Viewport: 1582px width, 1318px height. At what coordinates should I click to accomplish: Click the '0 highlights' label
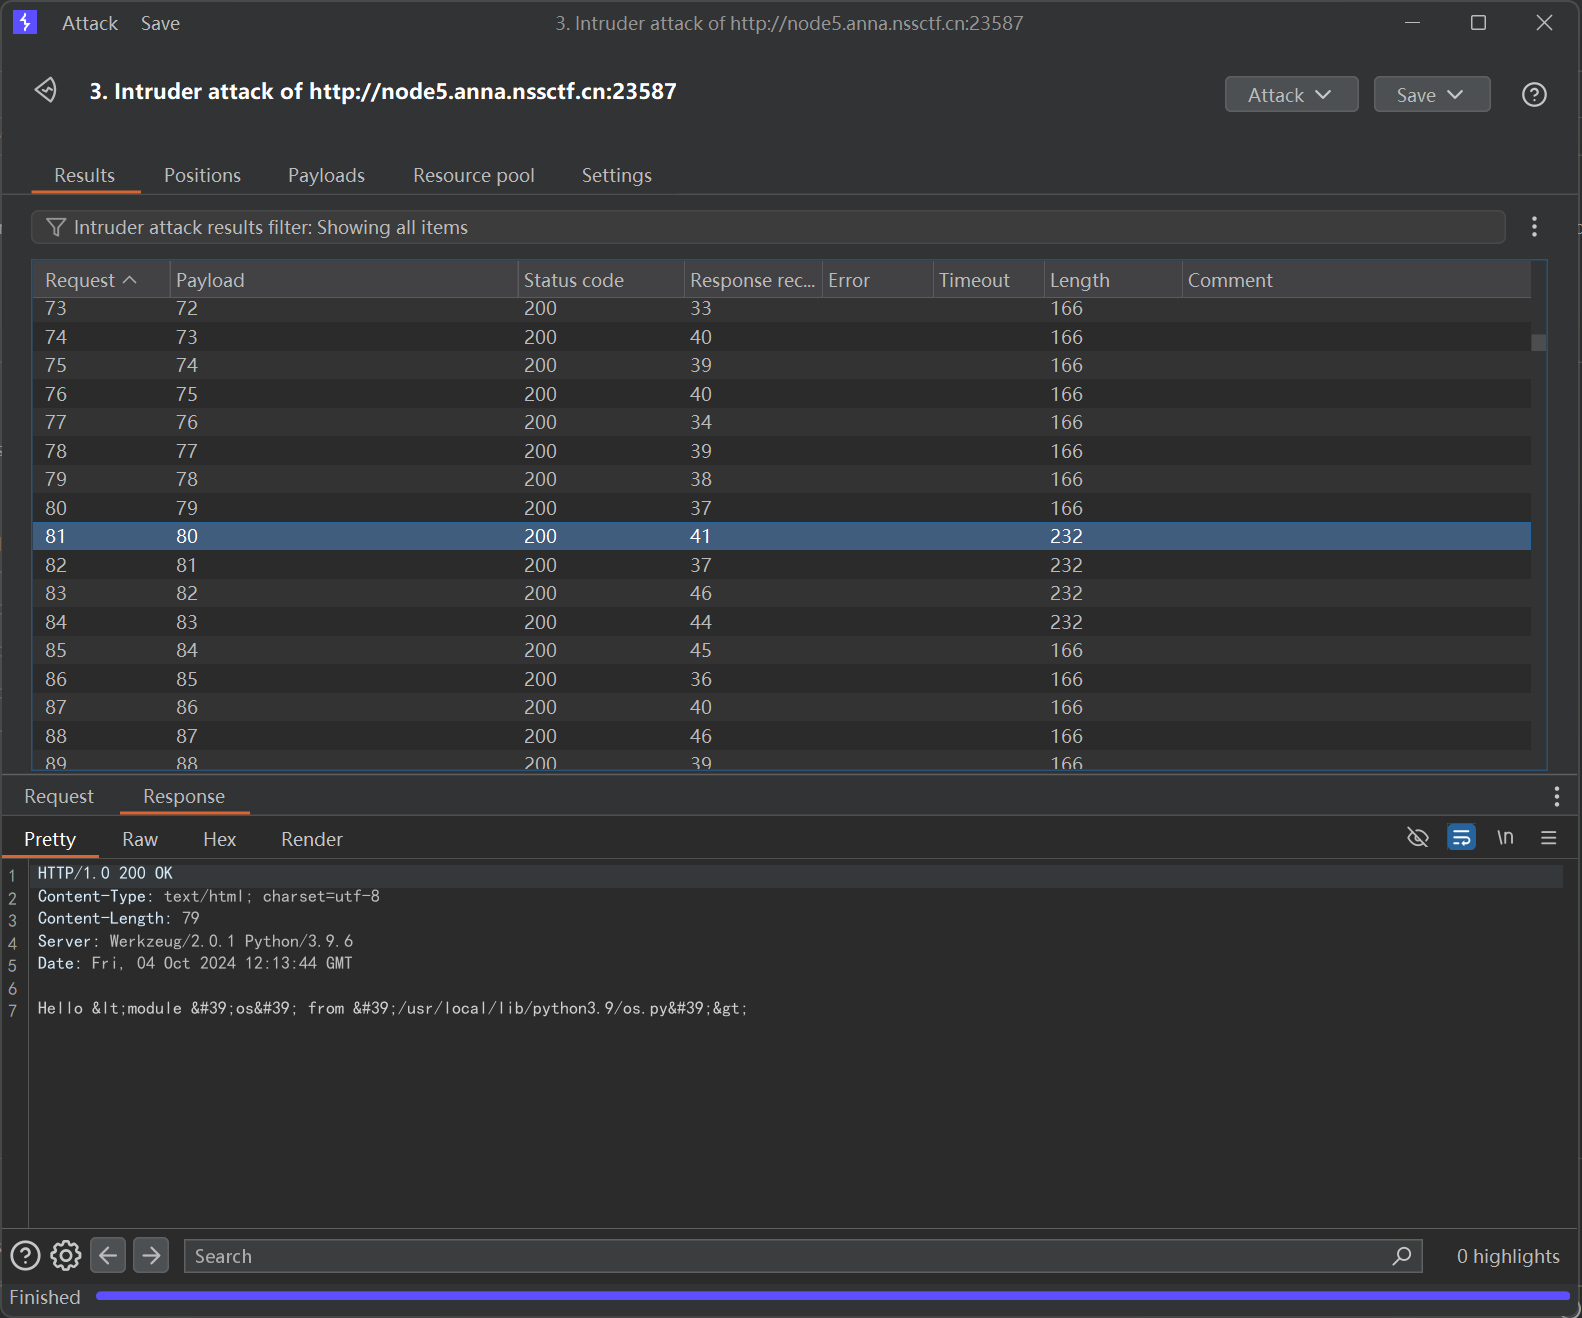(1508, 1256)
